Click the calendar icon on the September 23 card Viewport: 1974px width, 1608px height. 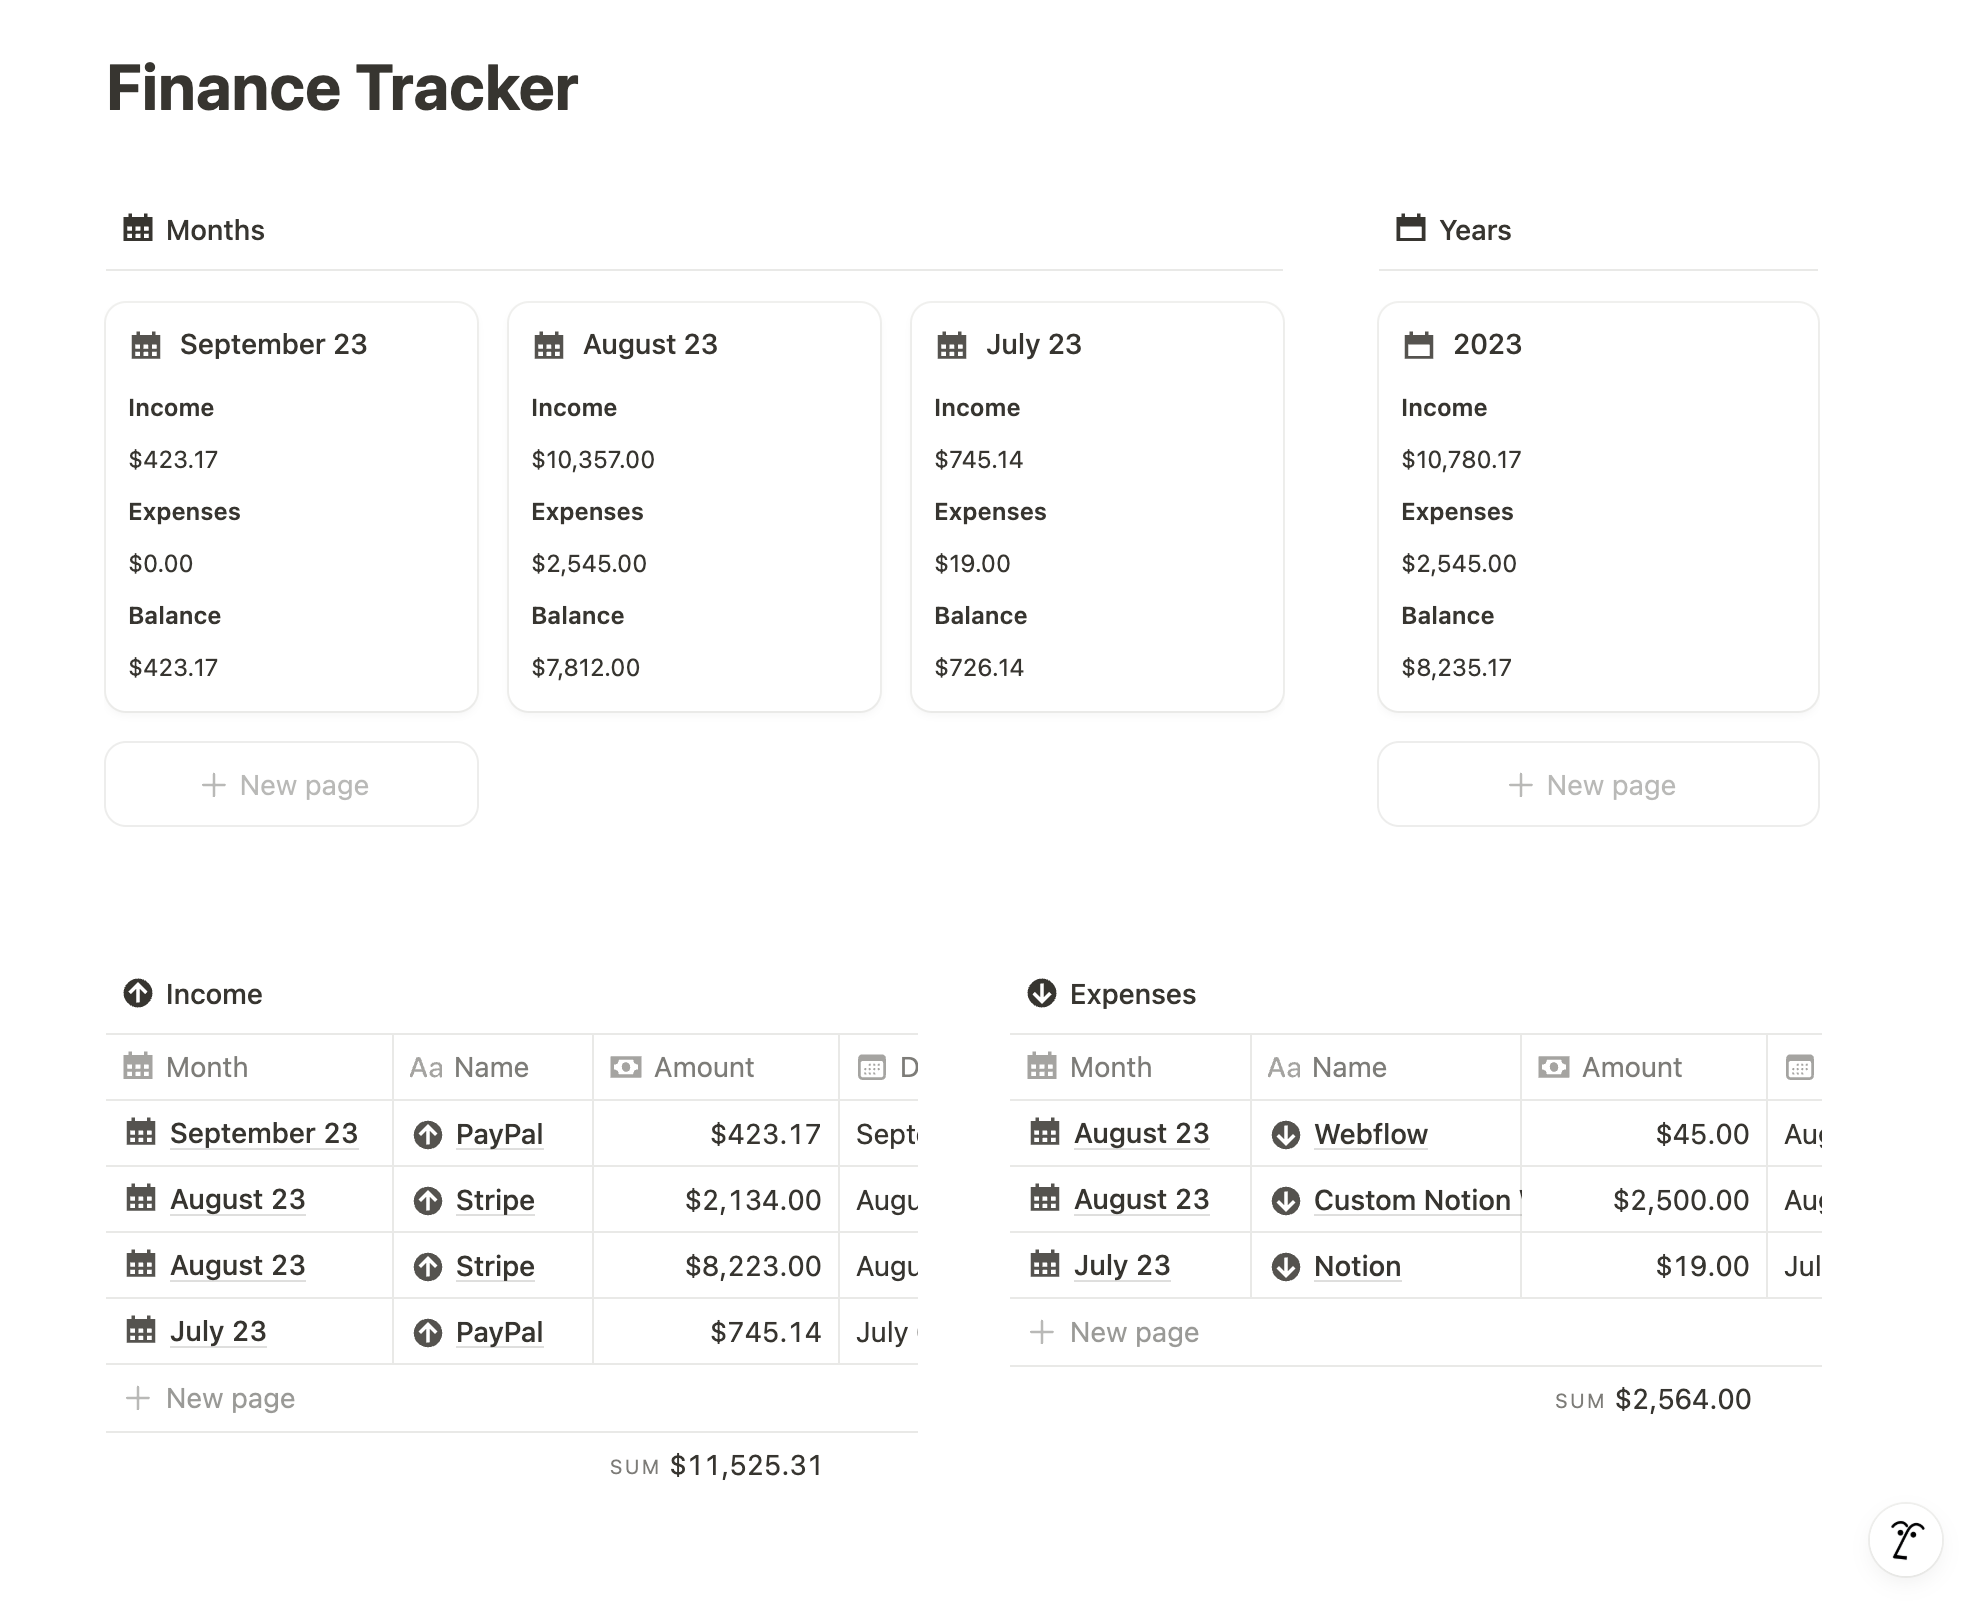(x=145, y=344)
